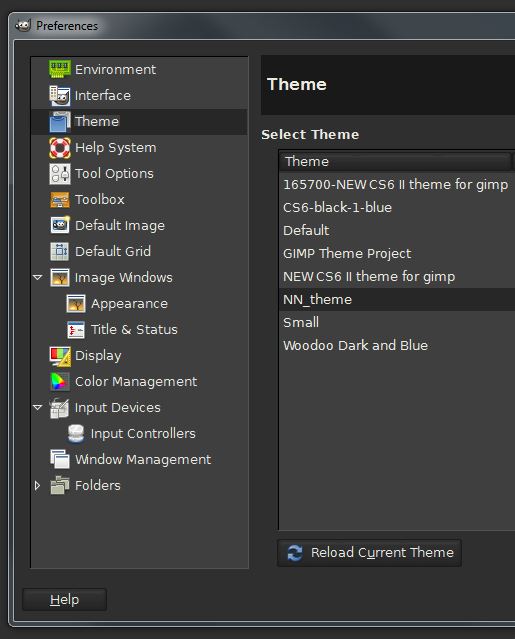Expand the Folders tree branch
This screenshot has height=639, width=515.
[x=37, y=485]
